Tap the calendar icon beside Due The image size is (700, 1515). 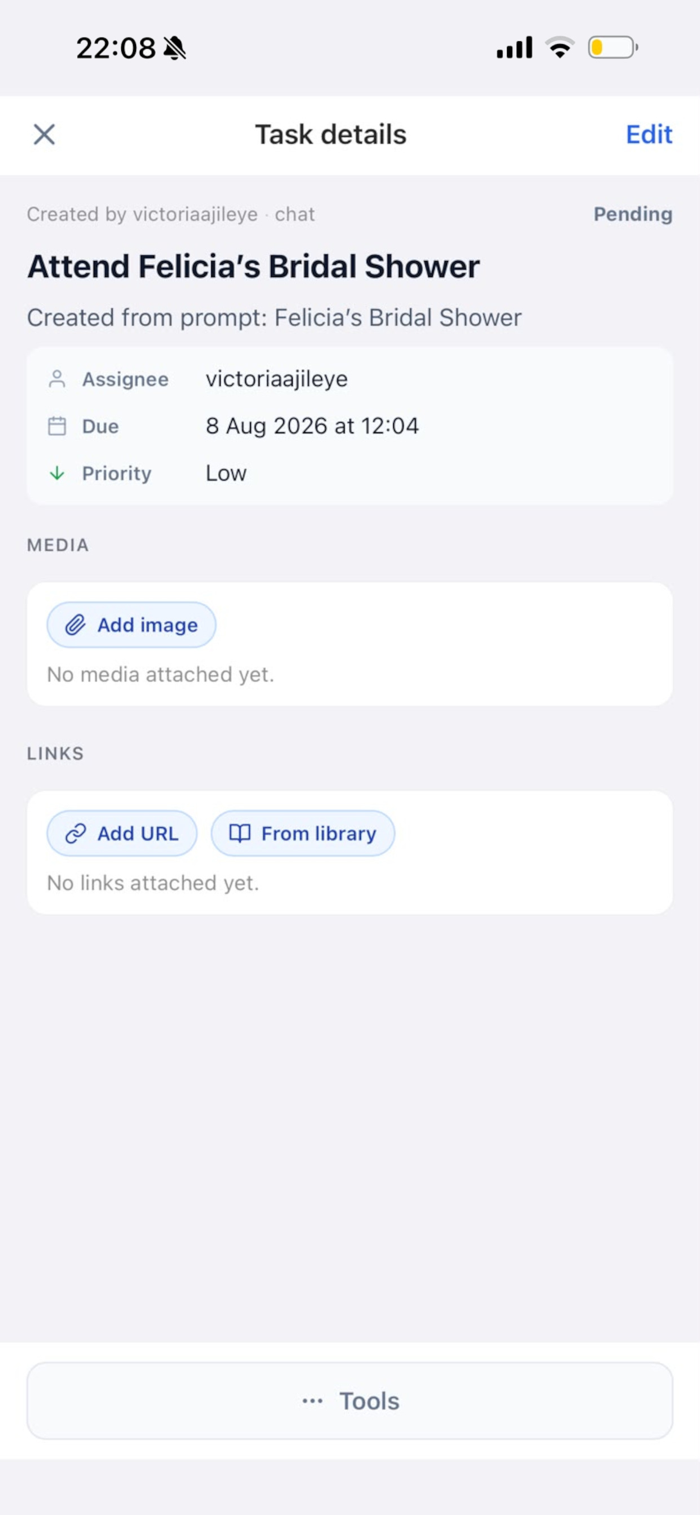[x=57, y=426]
